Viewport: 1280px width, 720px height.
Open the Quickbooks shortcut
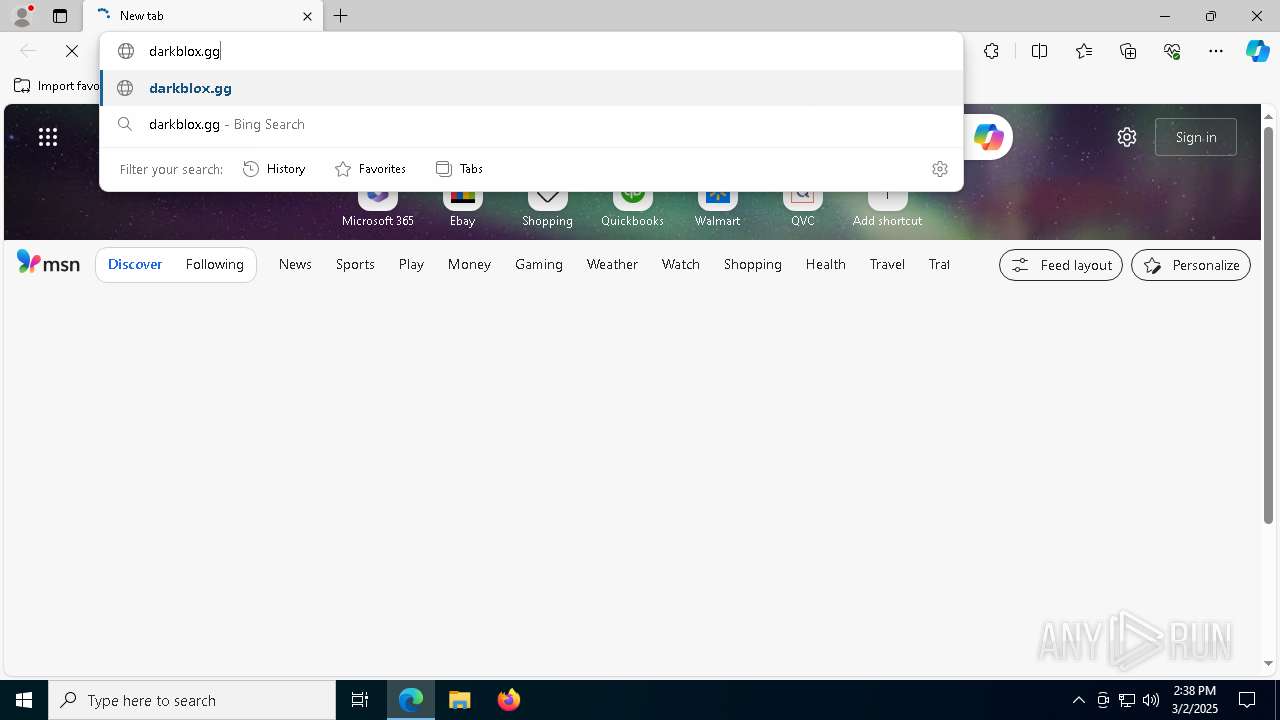pyautogui.click(x=632, y=209)
